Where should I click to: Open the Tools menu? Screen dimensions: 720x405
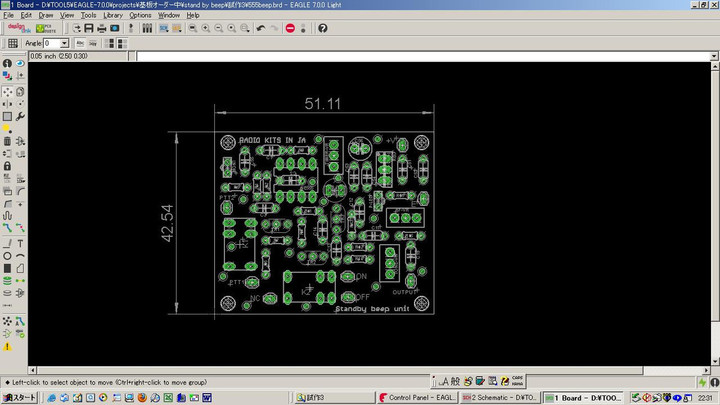pos(89,16)
